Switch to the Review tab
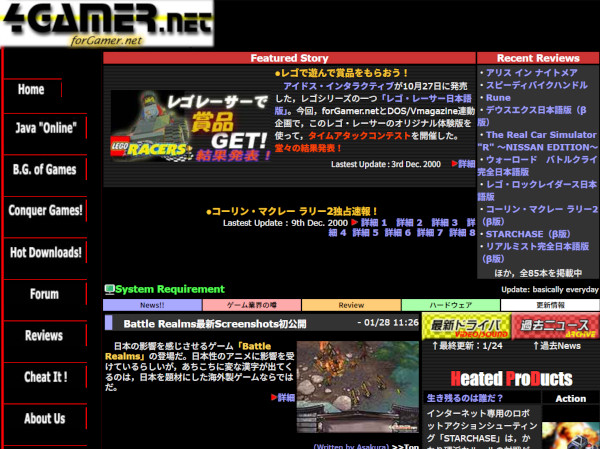The width and height of the screenshot is (600, 449). (351, 305)
